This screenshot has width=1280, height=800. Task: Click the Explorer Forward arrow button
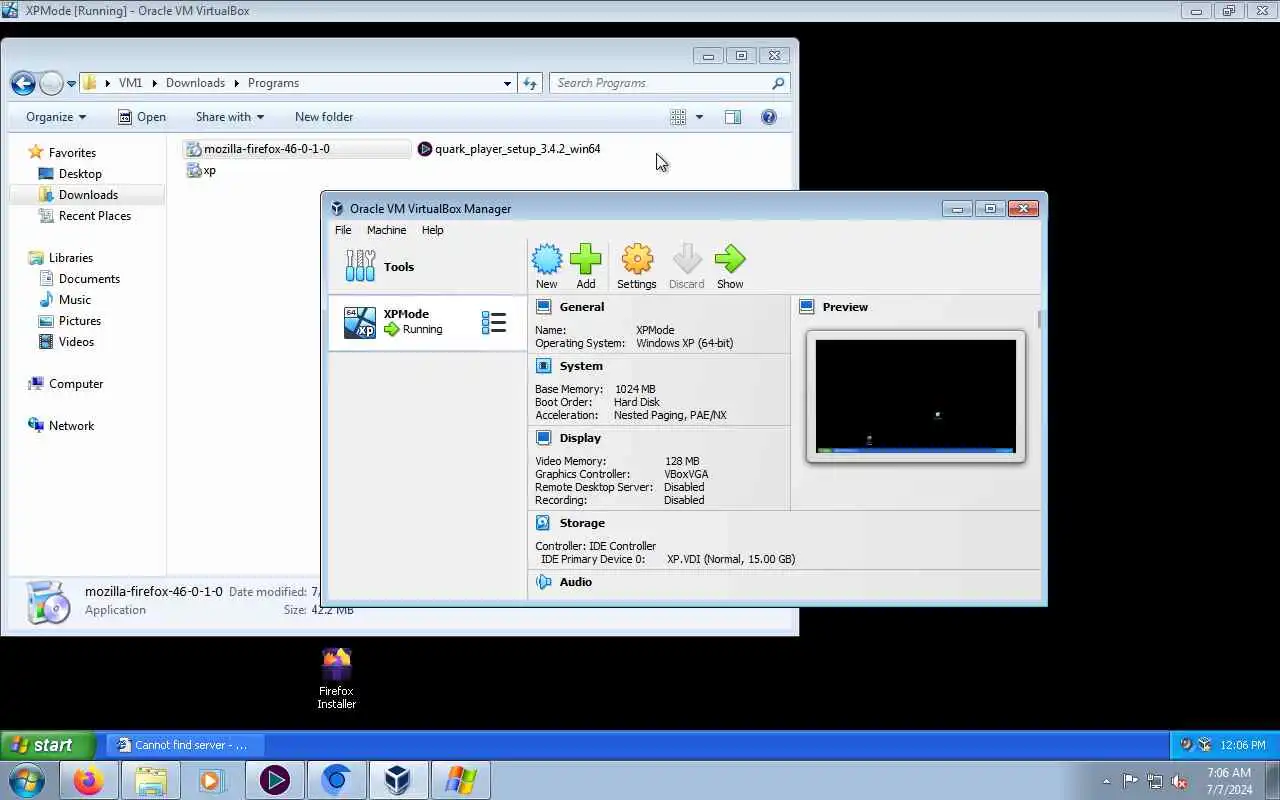tap(51, 83)
